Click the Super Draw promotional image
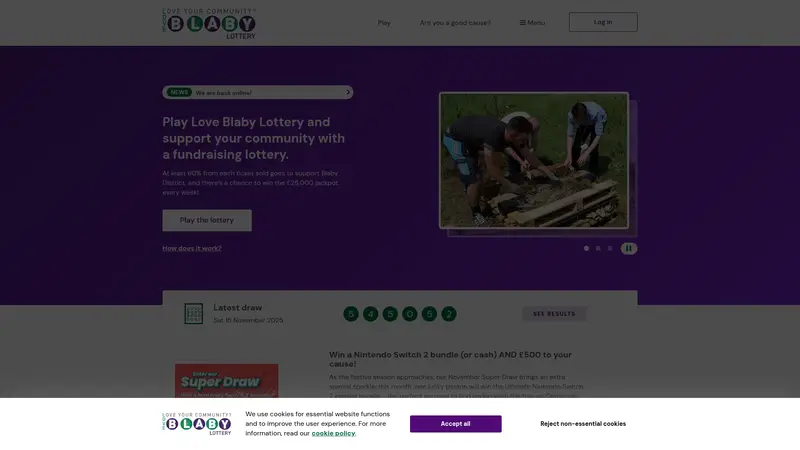The height and width of the screenshot is (450, 800). click(227, 381)
